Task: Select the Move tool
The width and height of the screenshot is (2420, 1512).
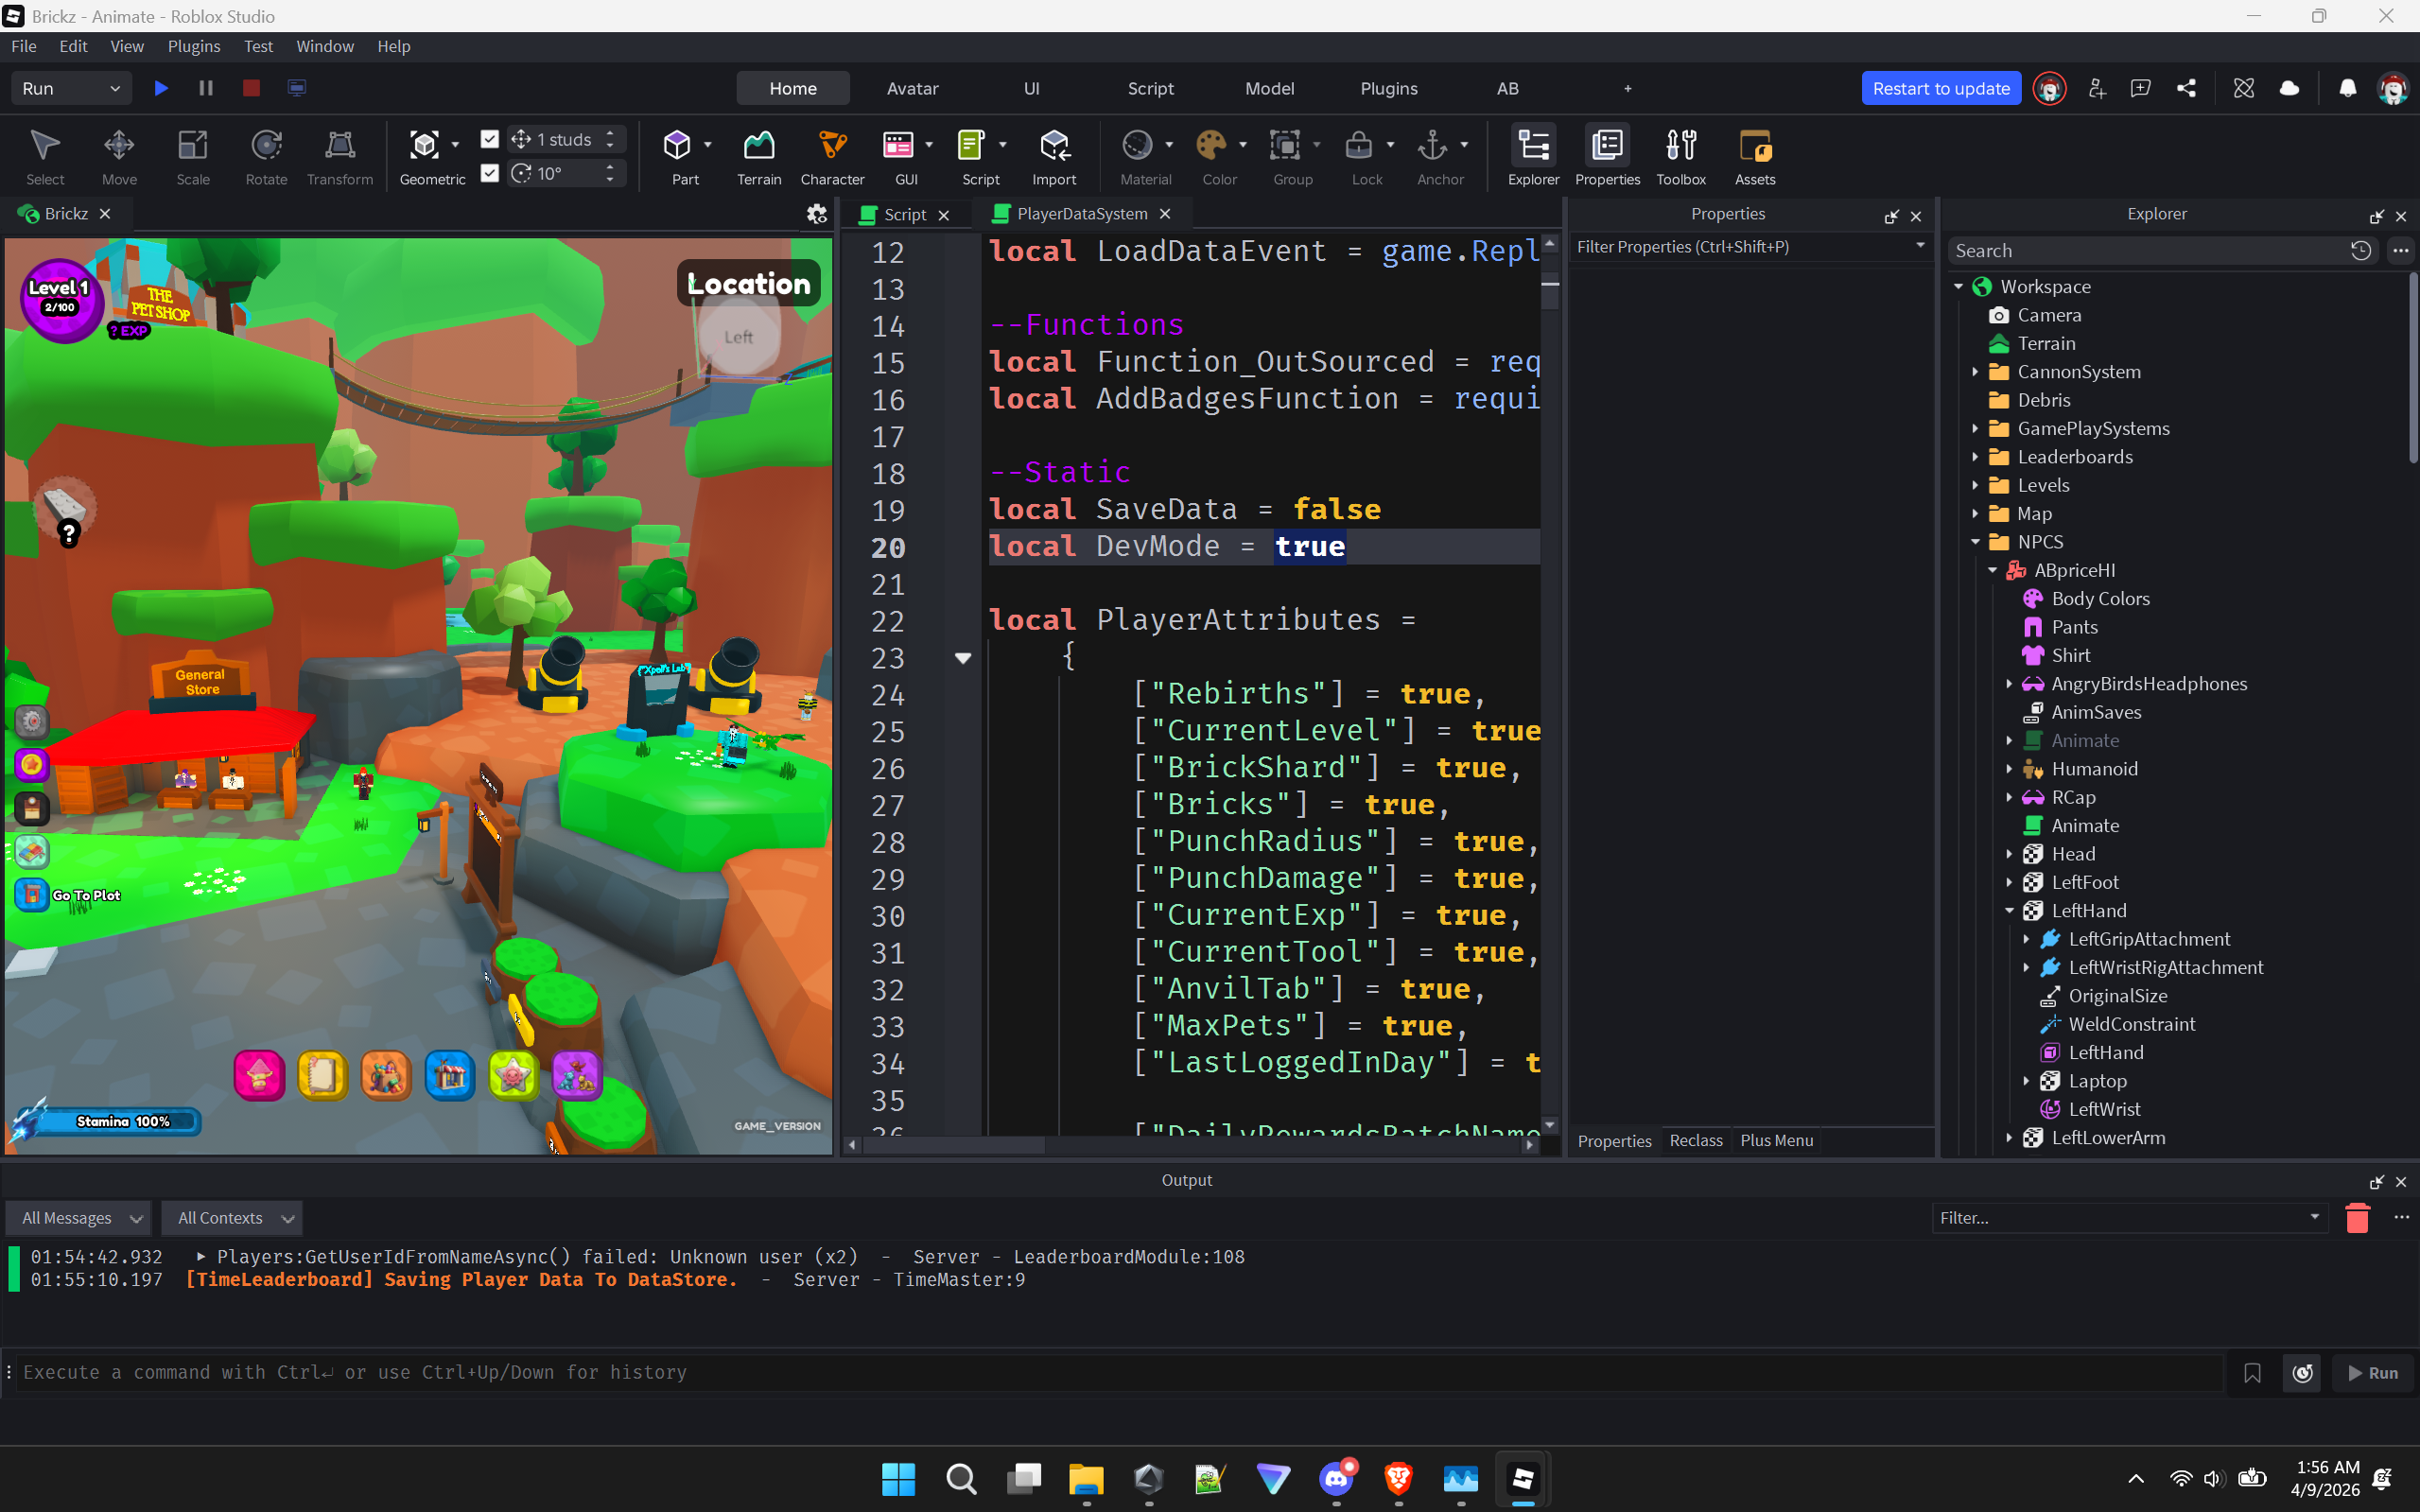Action: (x=119, y=157)
